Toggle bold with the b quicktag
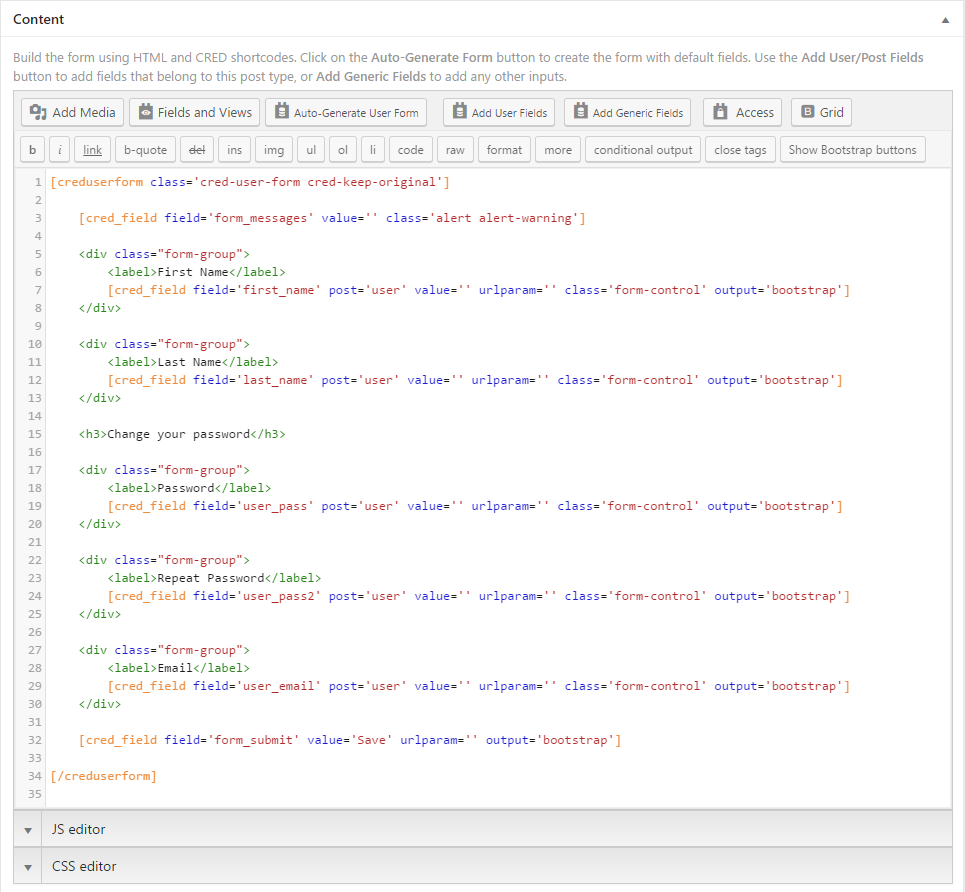The height and width of the screenshot is (892, 965). tap(33, 150)
